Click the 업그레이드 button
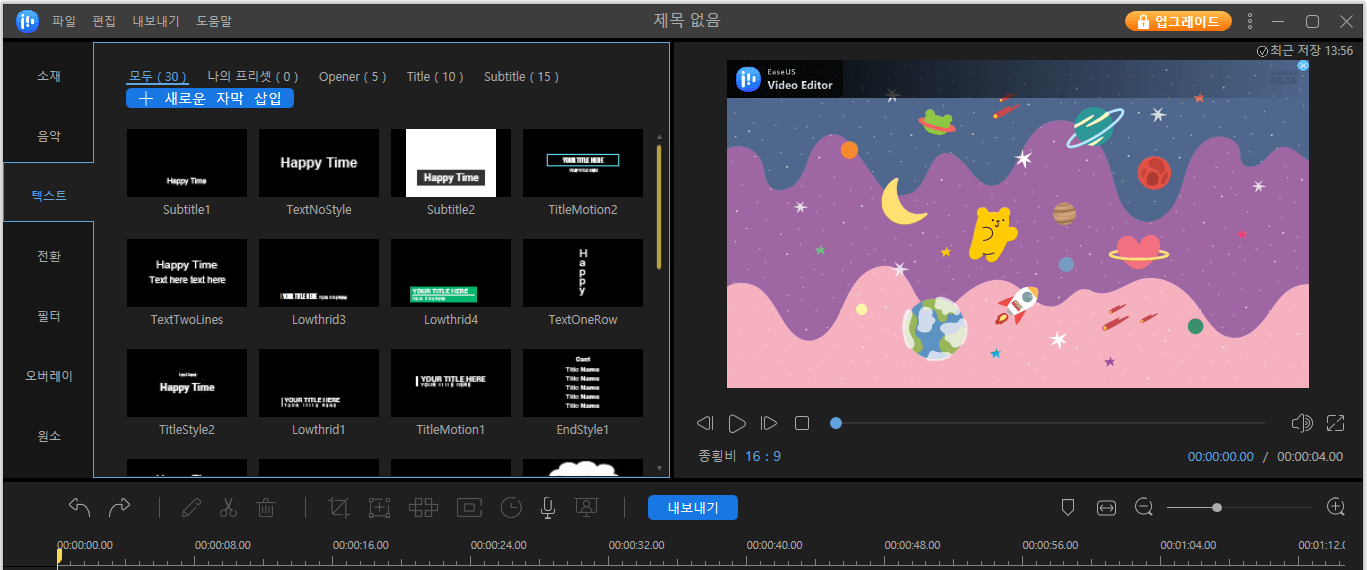This screenshot has height=570, width=1367. (1178, 21)
